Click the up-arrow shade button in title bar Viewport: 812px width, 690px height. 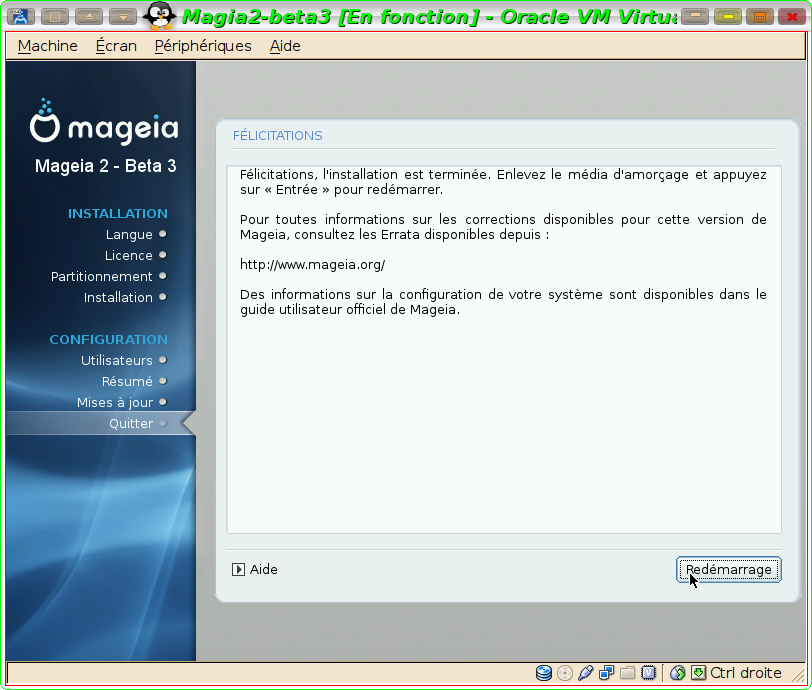[89, 17]
